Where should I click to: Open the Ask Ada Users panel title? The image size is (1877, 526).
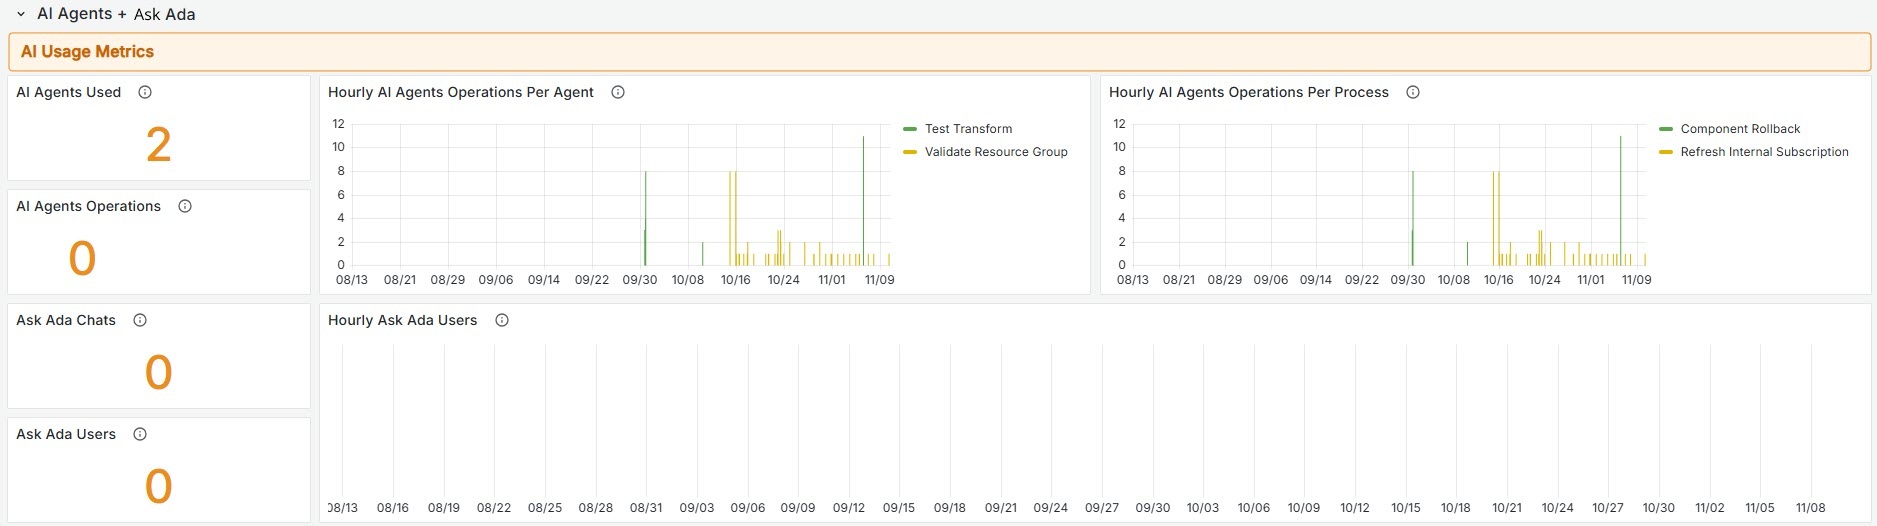[66, 434]
